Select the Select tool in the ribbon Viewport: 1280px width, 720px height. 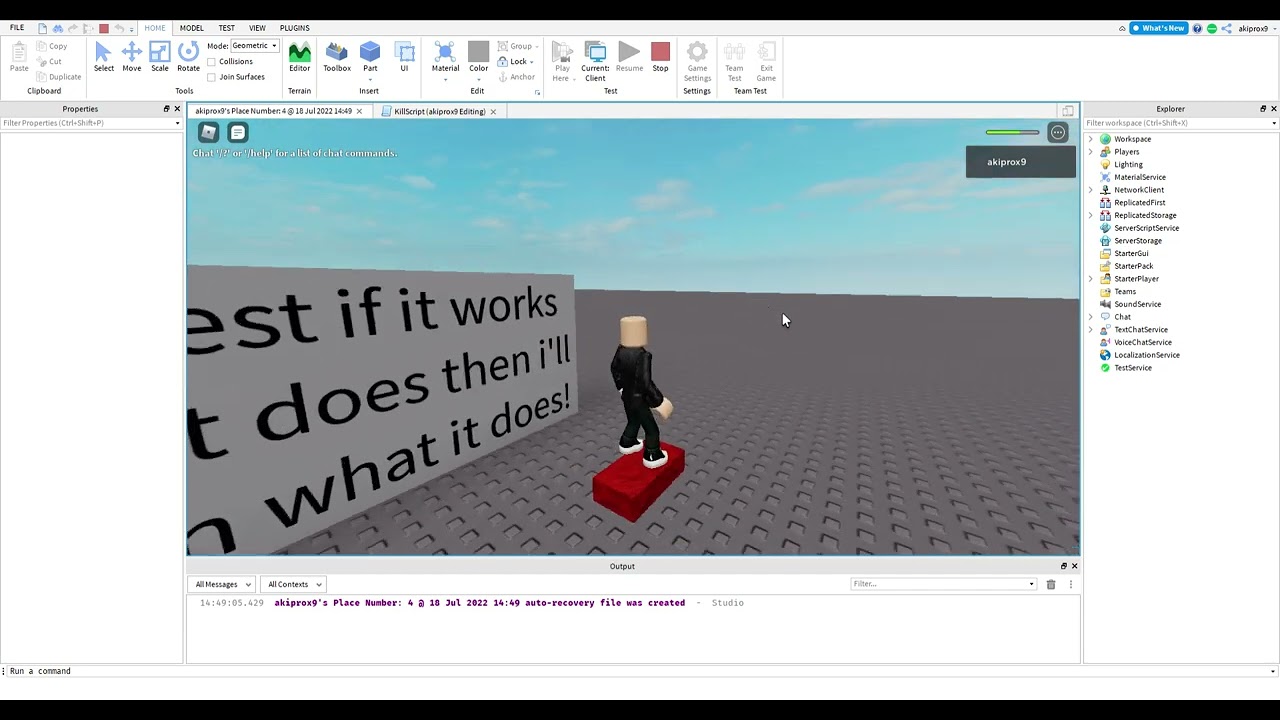103,57
